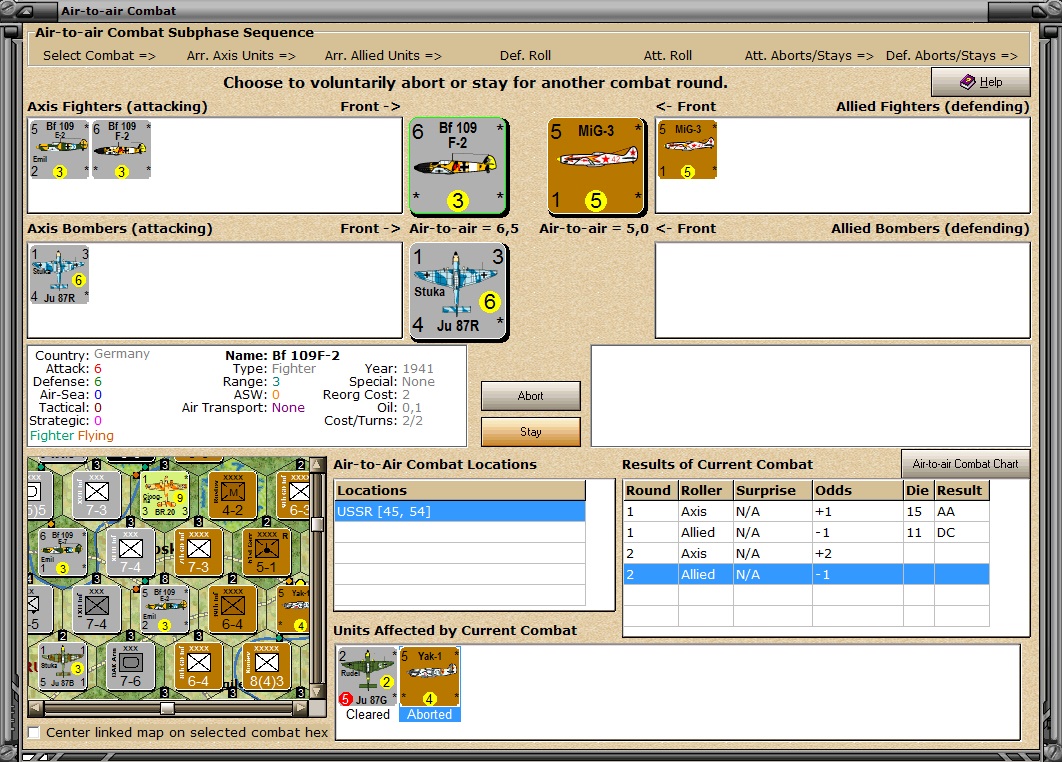1062x762 pixels.
Task: Click the Help book icon
Action: pos(968,82)
